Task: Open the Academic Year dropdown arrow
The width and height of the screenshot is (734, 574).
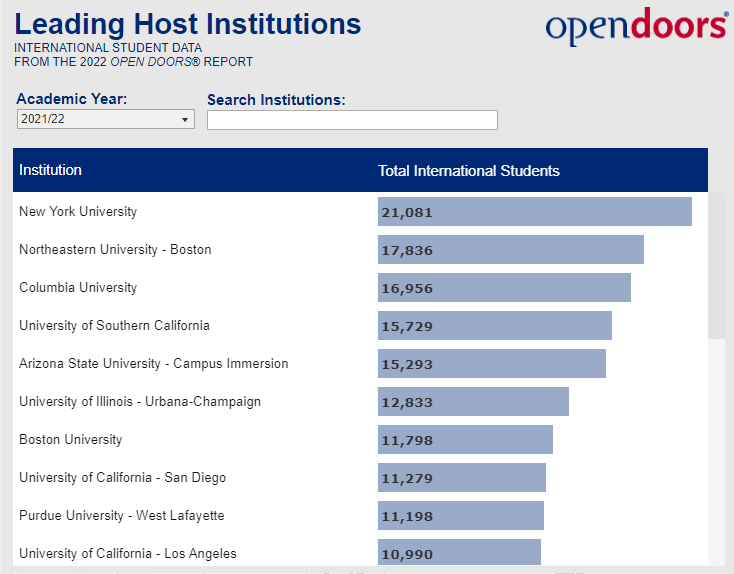Action: [x=185, y=120]
